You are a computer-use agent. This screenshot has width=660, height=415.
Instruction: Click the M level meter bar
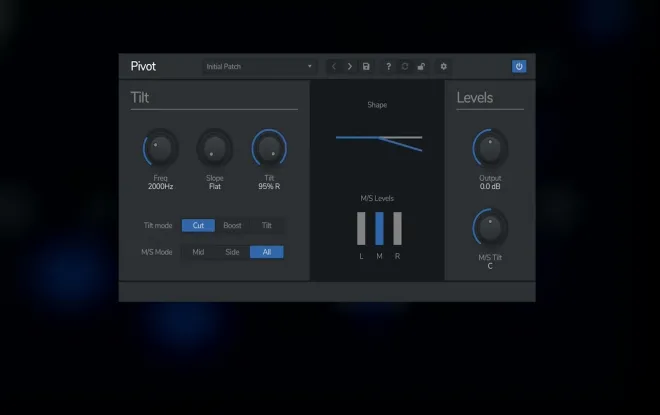(379, 228)
